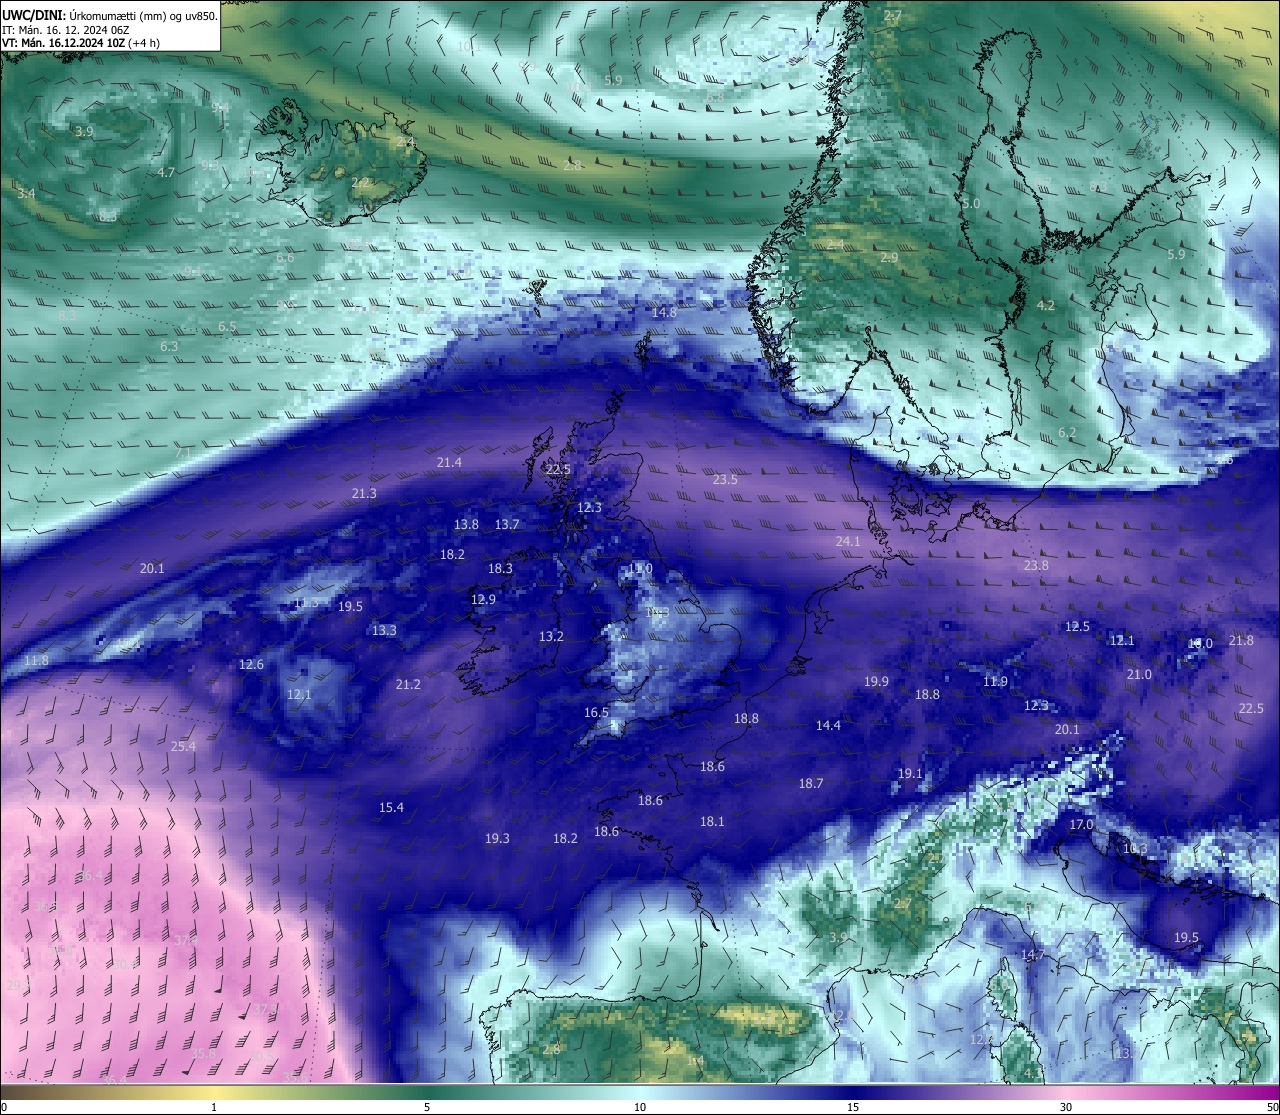
Task: Click the 13.3 value in the Atlantic
Action: (384, 630)
